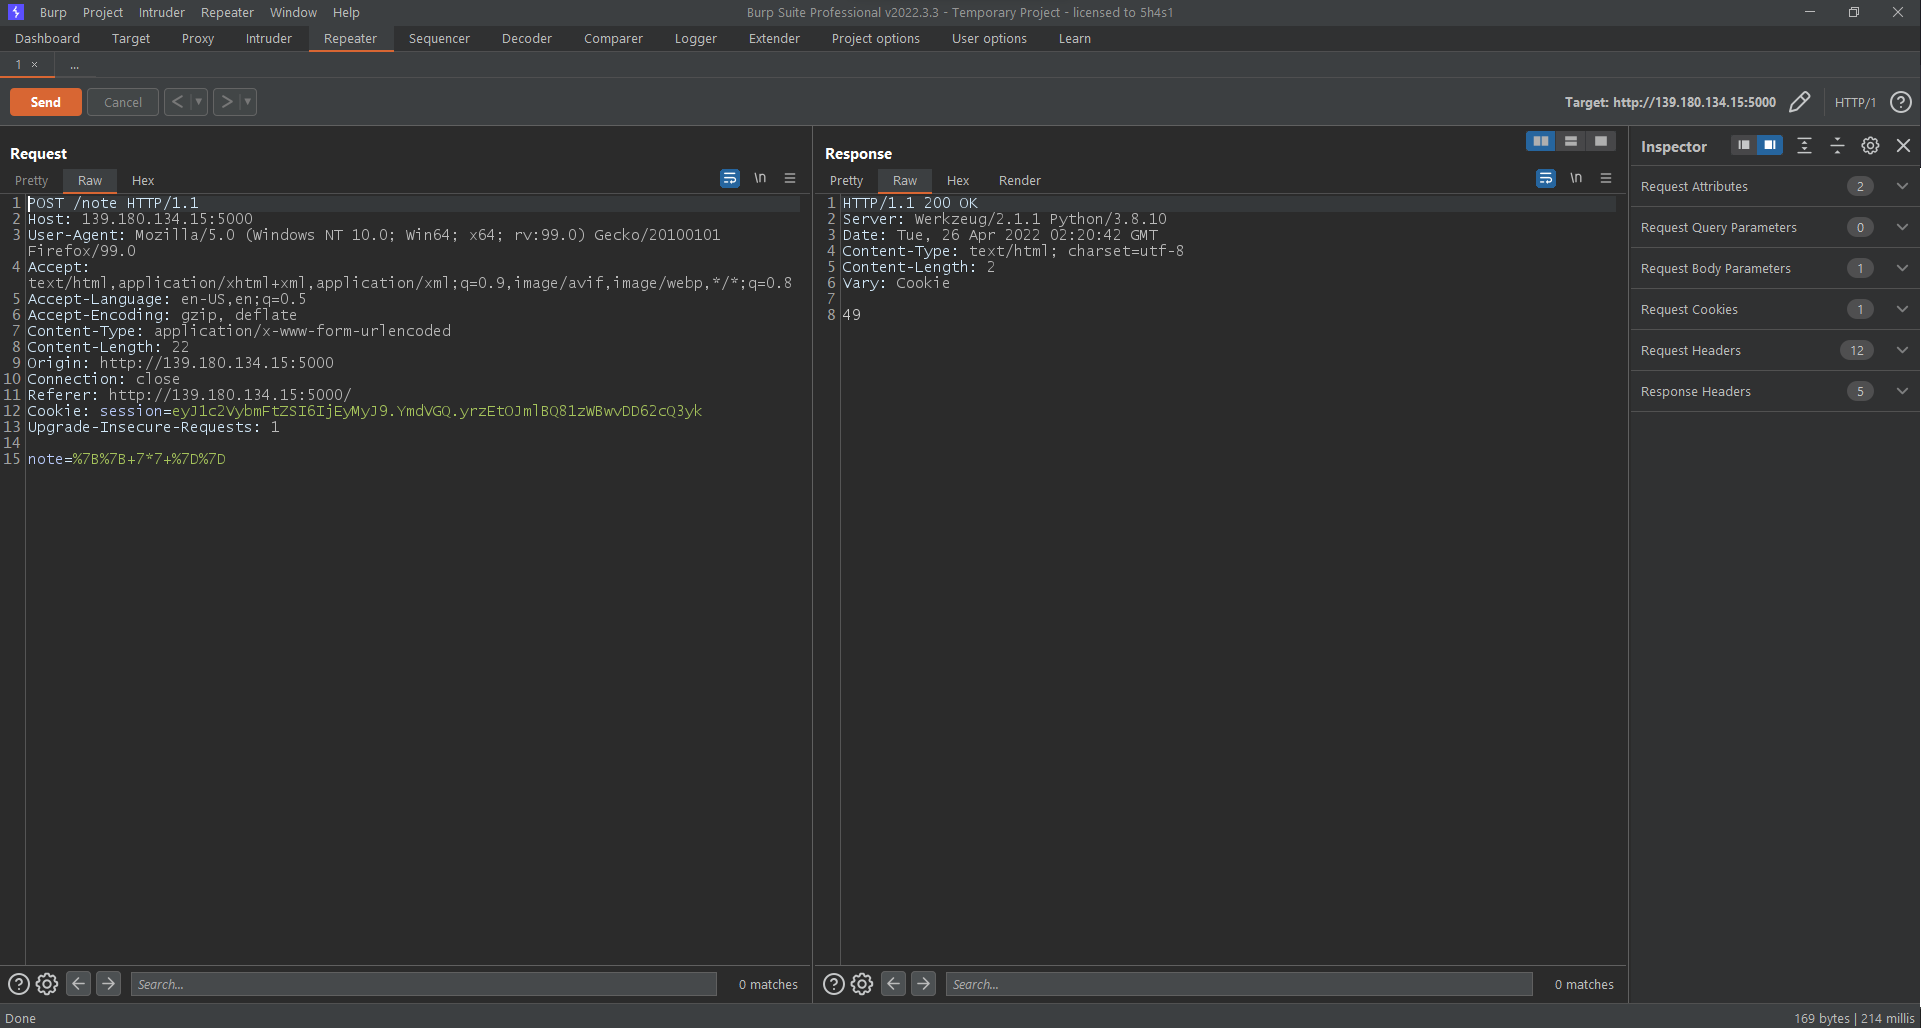This screenshot has width=1921, height=1028.
Task: Close the Inspector panel
Action: point(1903,146)
